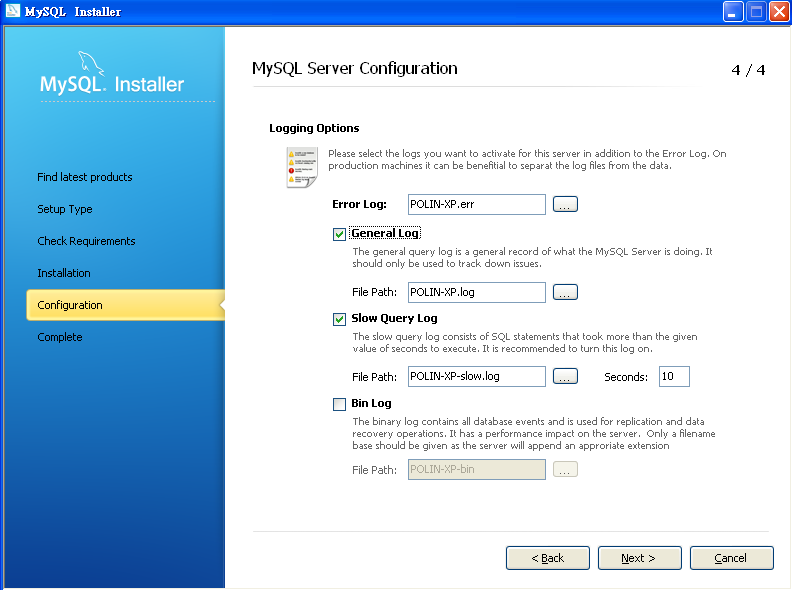The height and width of the screenshot is (590, 792).
Task: Click the Slow Query Log label
Action: 394,318
